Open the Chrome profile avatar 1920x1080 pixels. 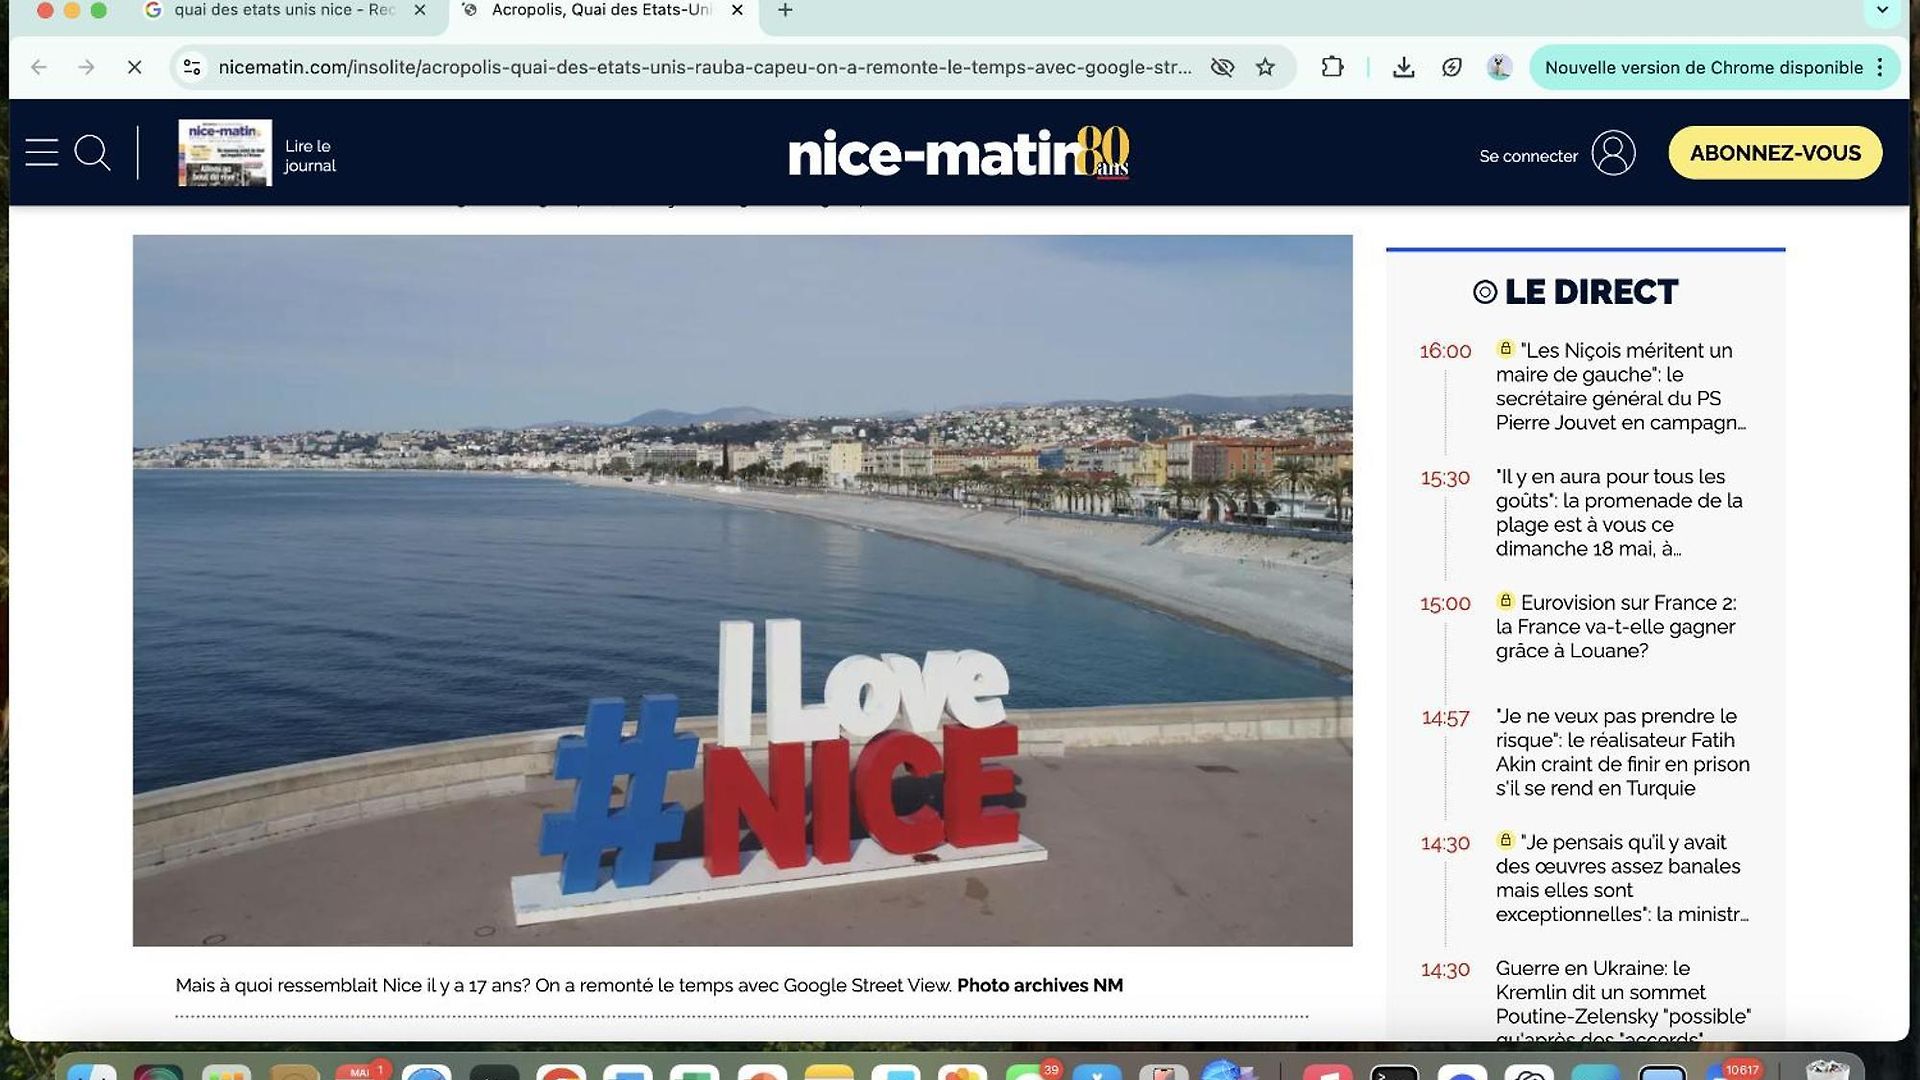pyautogui.click(x=1499, y=67)
